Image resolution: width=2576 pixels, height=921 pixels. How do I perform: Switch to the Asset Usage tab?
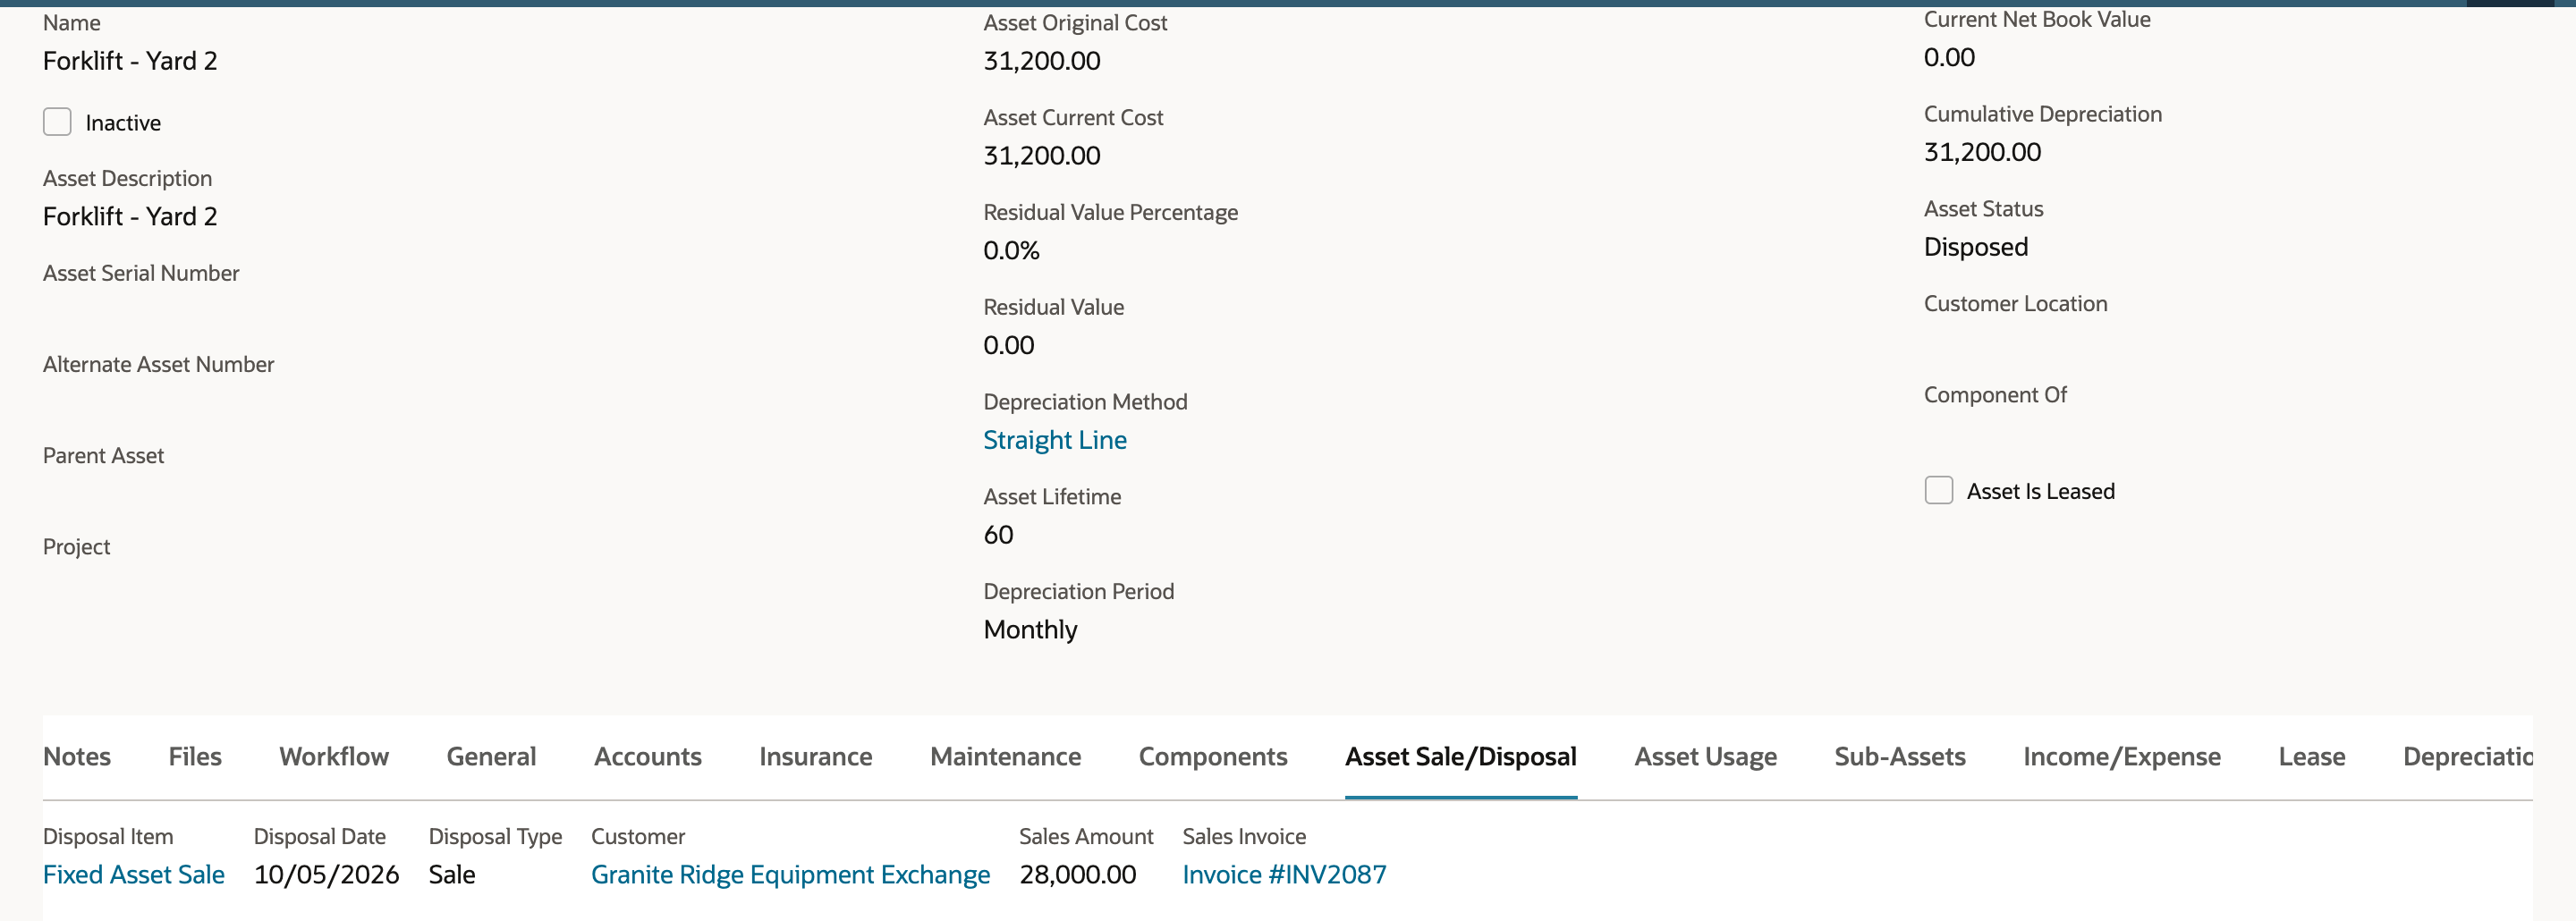pyautogui.click(x=1706, y=757)
